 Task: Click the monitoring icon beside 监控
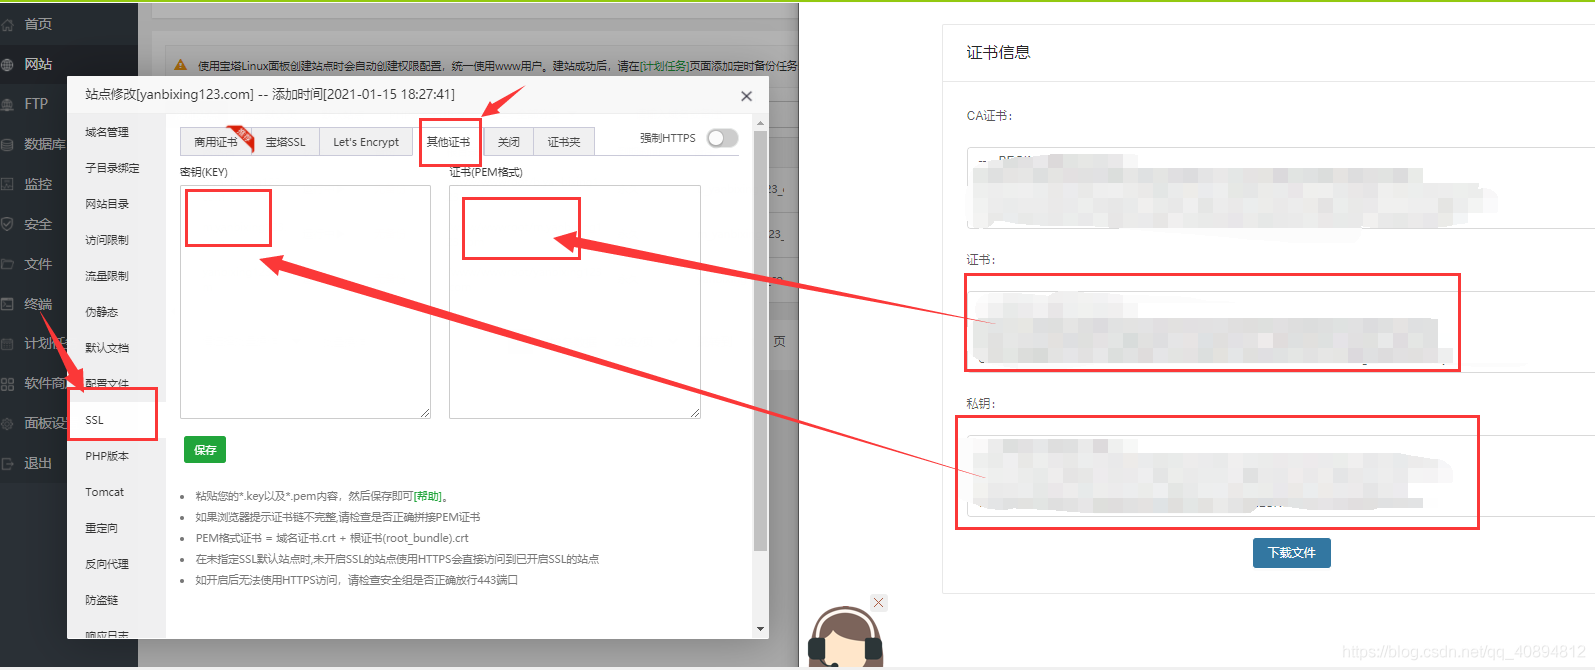point(7,184)
